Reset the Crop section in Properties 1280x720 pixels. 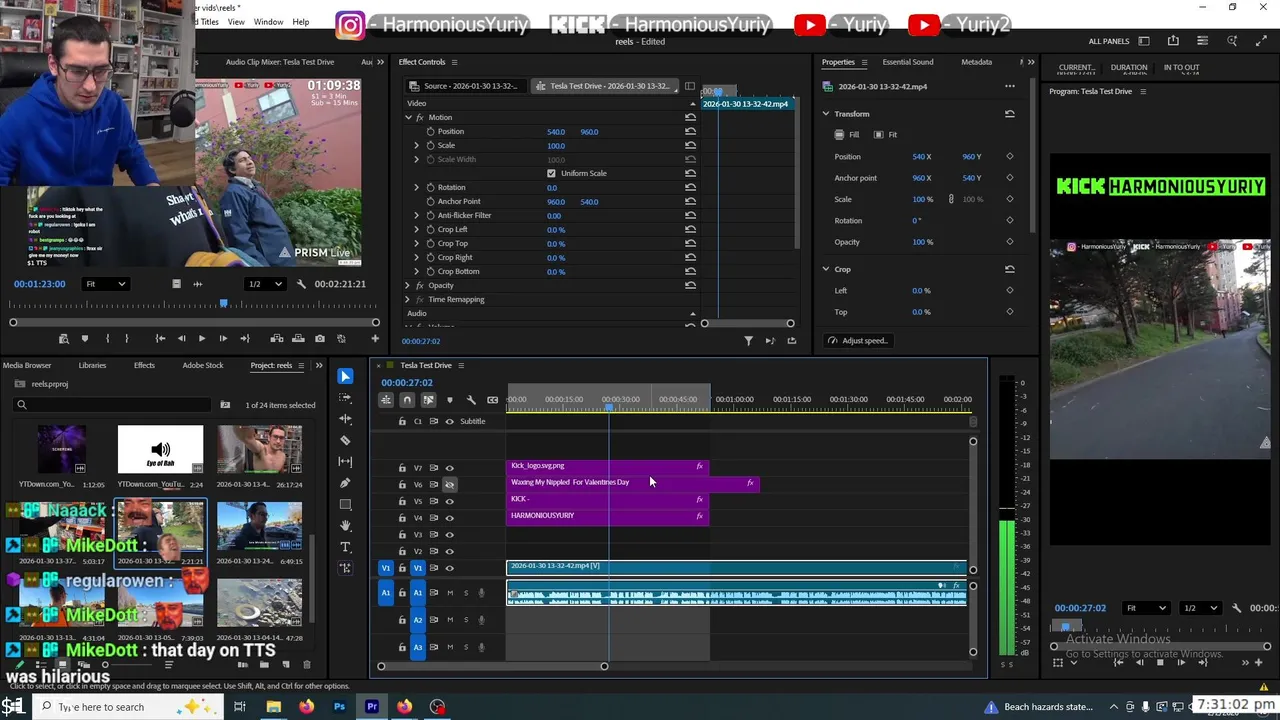click(1009, 269)
